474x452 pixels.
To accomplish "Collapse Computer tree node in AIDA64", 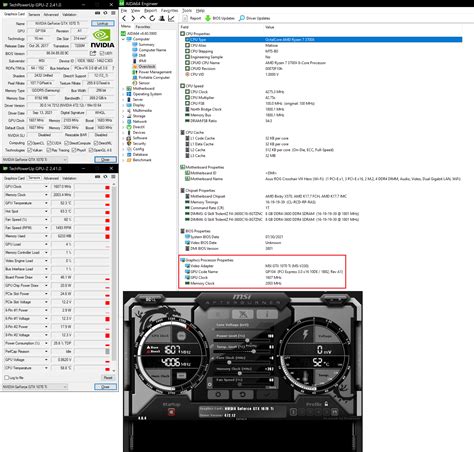I will point(123,39).
